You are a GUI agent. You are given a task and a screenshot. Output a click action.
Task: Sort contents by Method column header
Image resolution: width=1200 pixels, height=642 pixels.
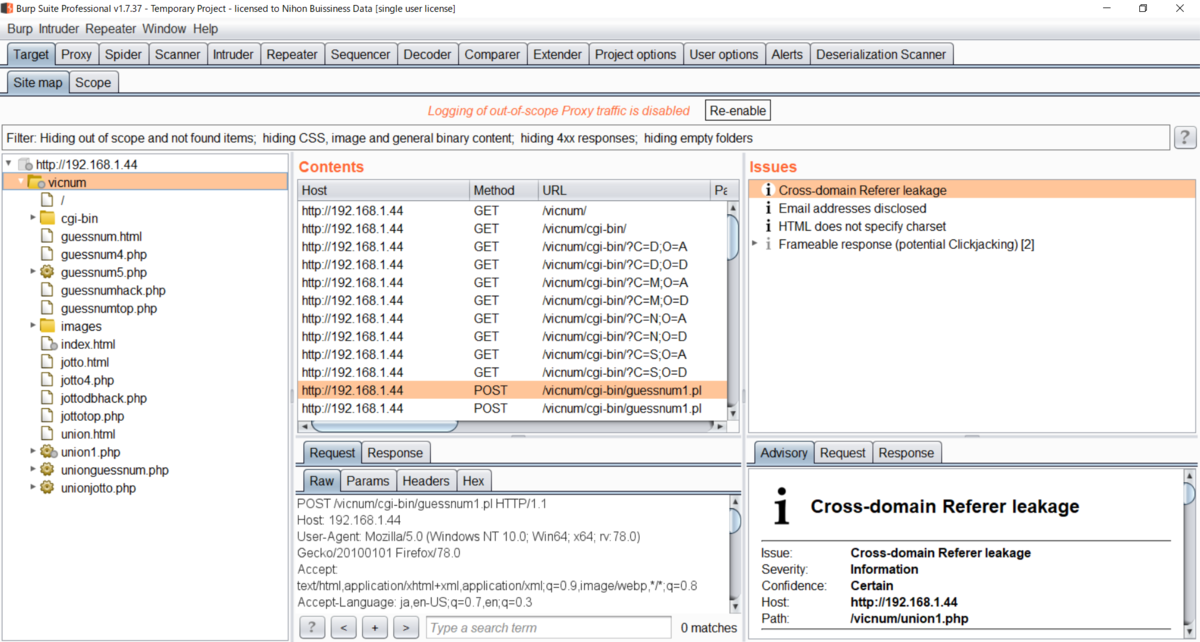tap(503, 190)
